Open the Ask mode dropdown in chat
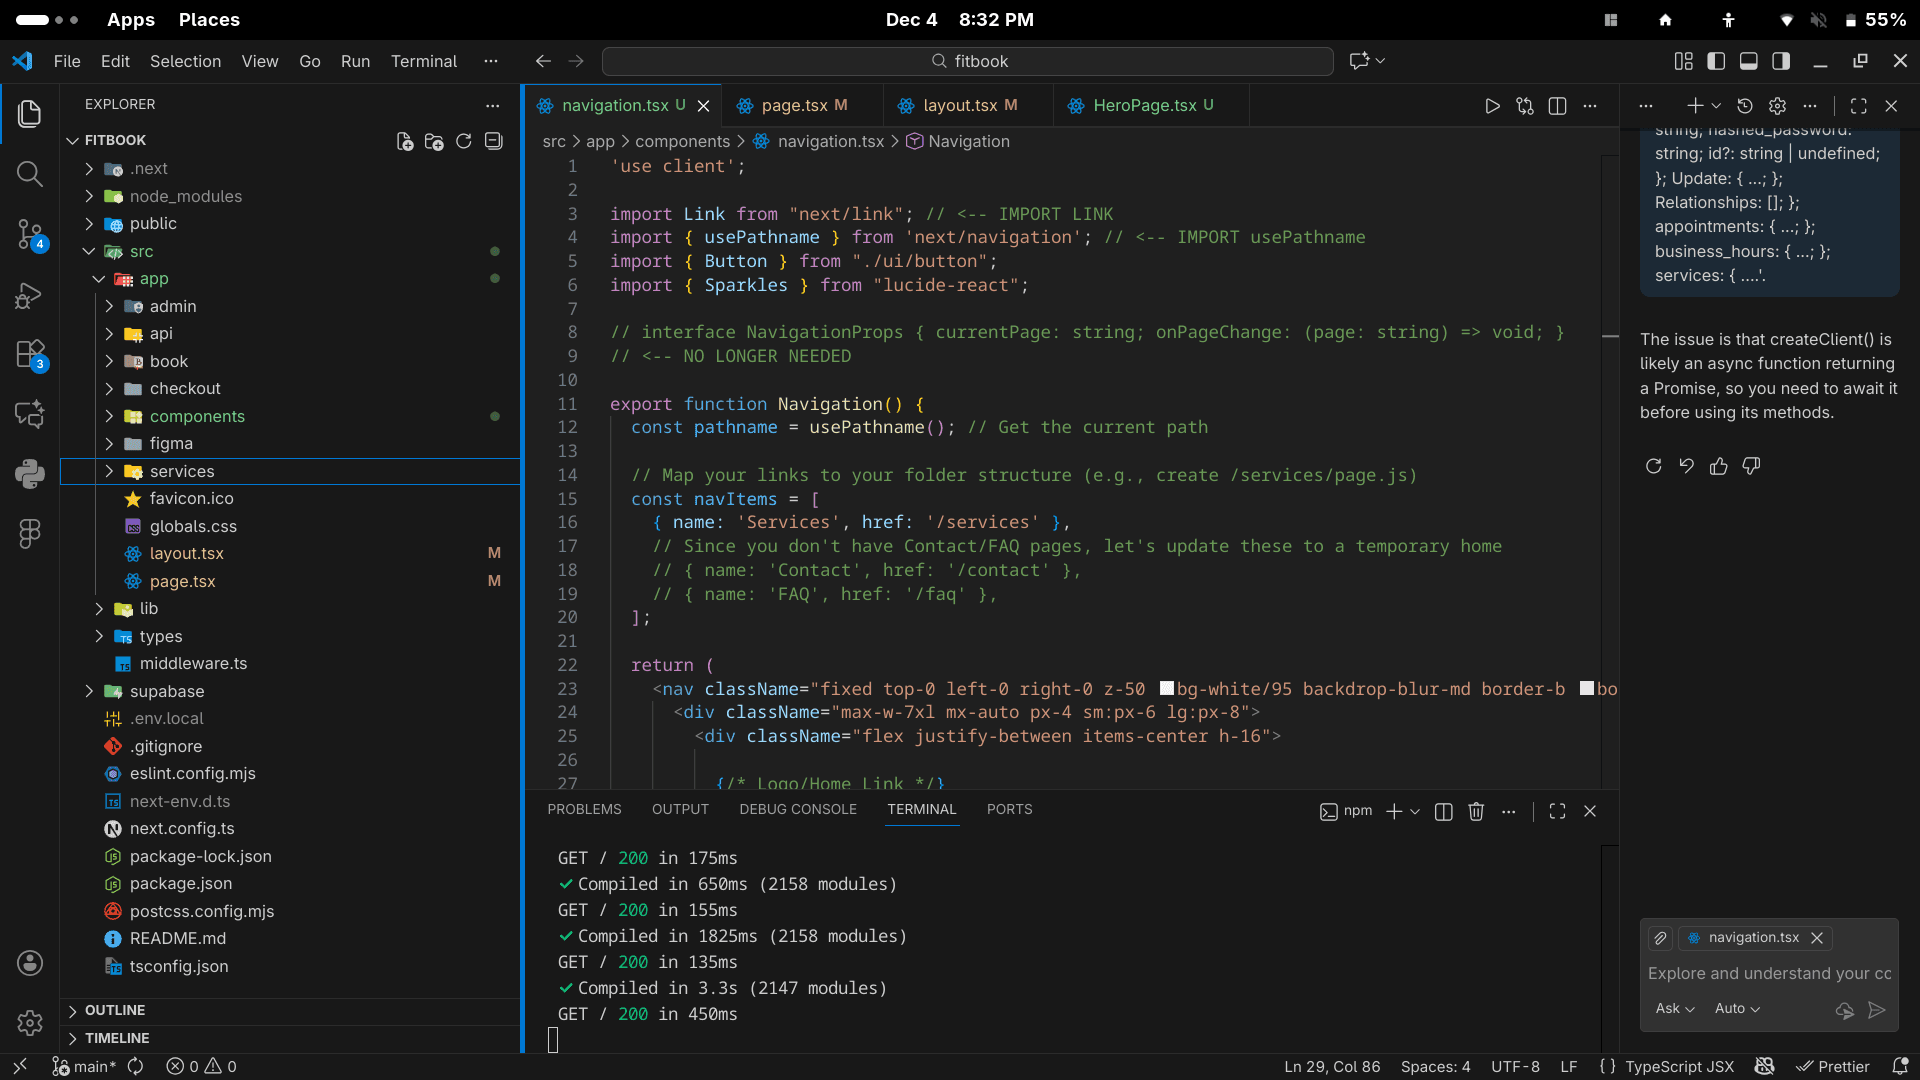This screenshot has width=1920, height=1080. (x=1674, y=1009)
